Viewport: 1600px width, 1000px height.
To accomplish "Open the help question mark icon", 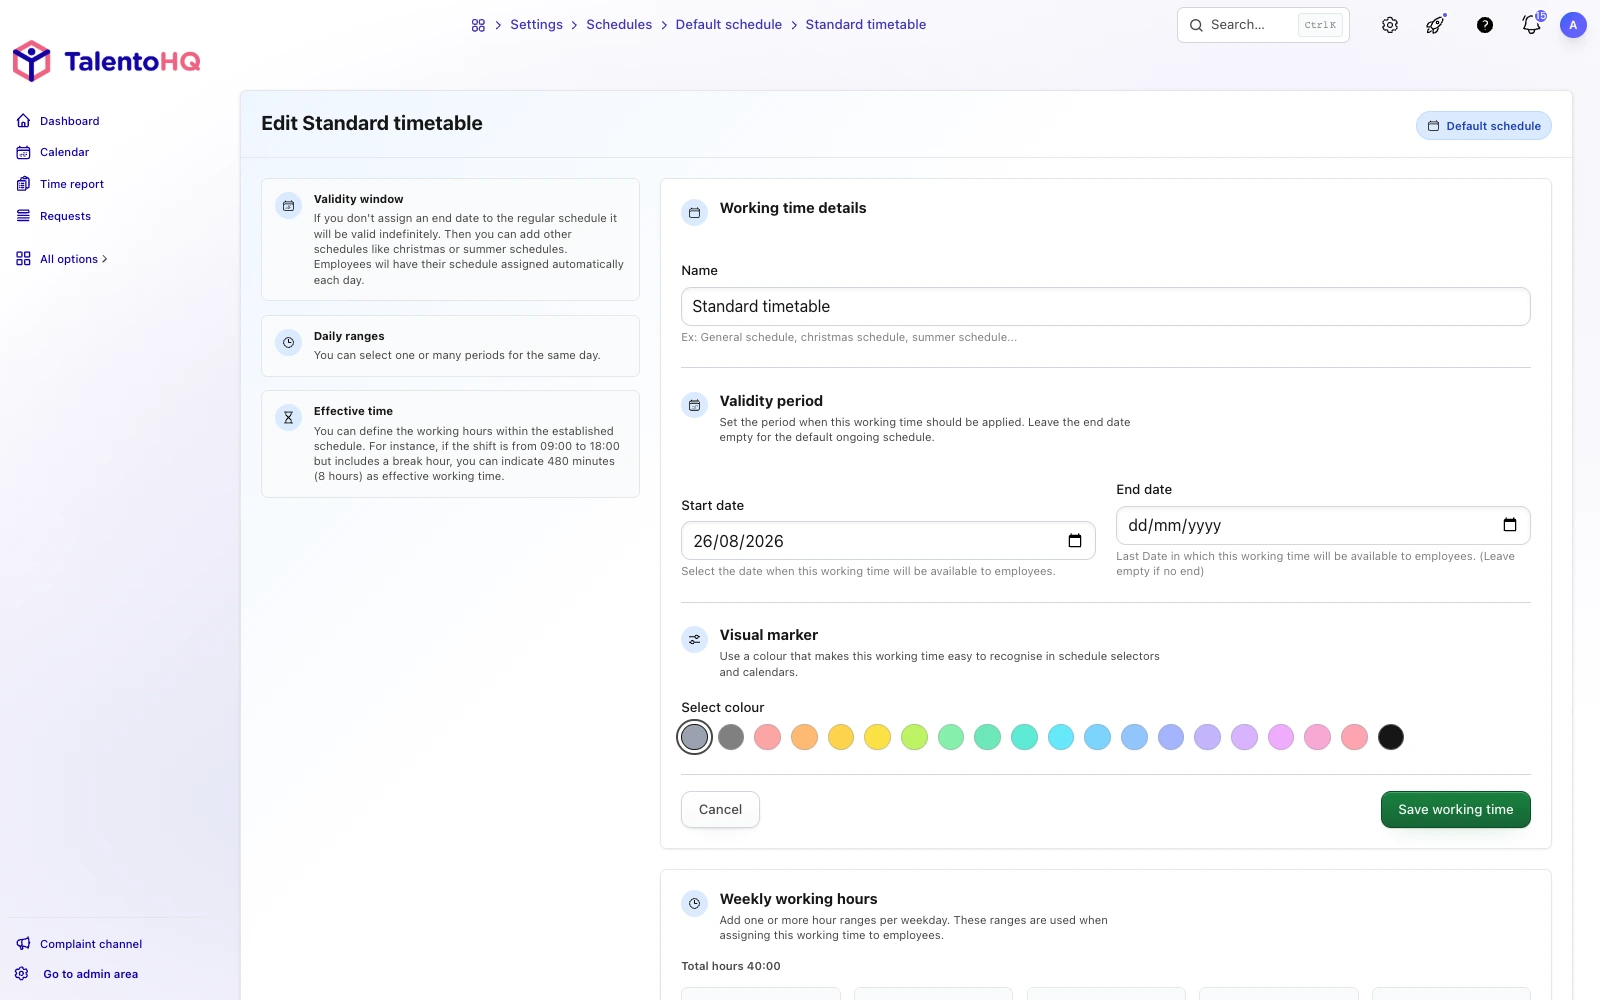I will [1485, 25].
